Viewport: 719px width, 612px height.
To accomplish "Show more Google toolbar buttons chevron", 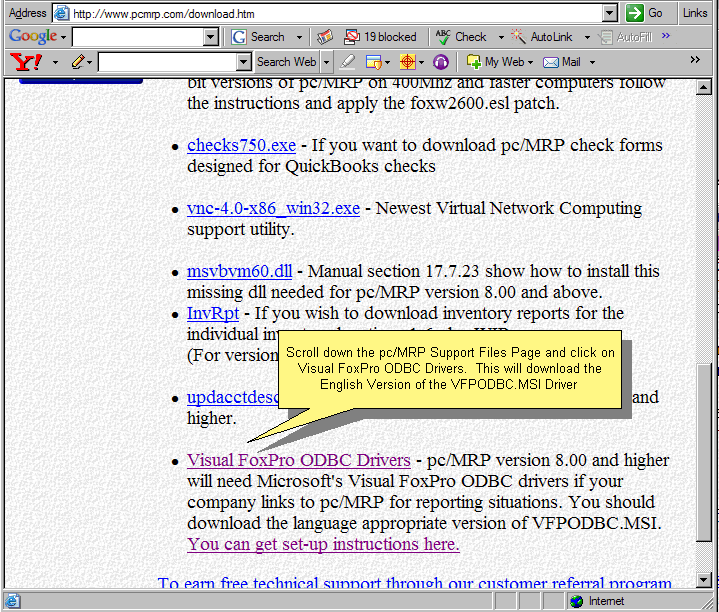I will pyautogui.click(x=666, y=35).
